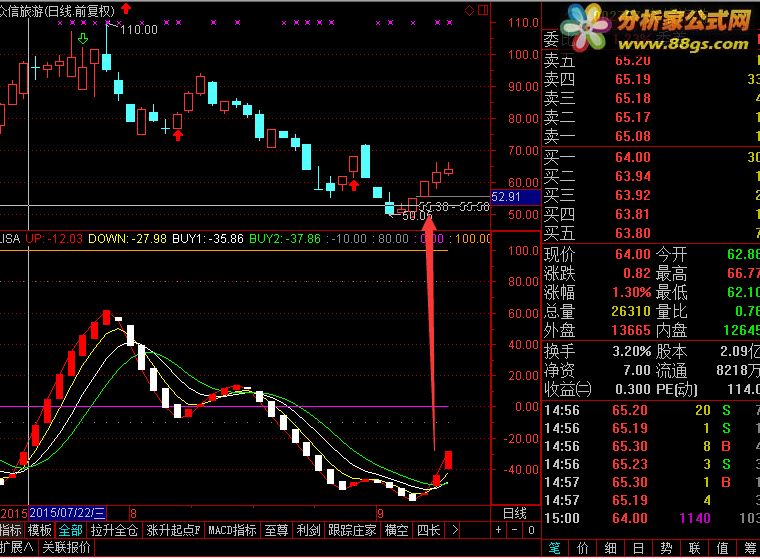The width and height of the screenshot is (760, 559).
Task: Click the 卖五 price 65.20
Action: tap(633, 61)
